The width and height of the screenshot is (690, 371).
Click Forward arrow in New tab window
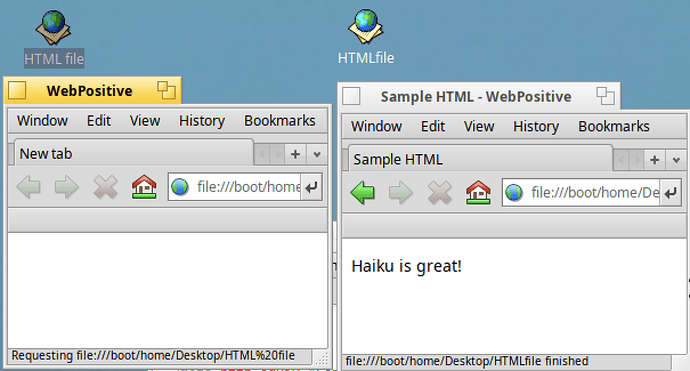(66, 187)
